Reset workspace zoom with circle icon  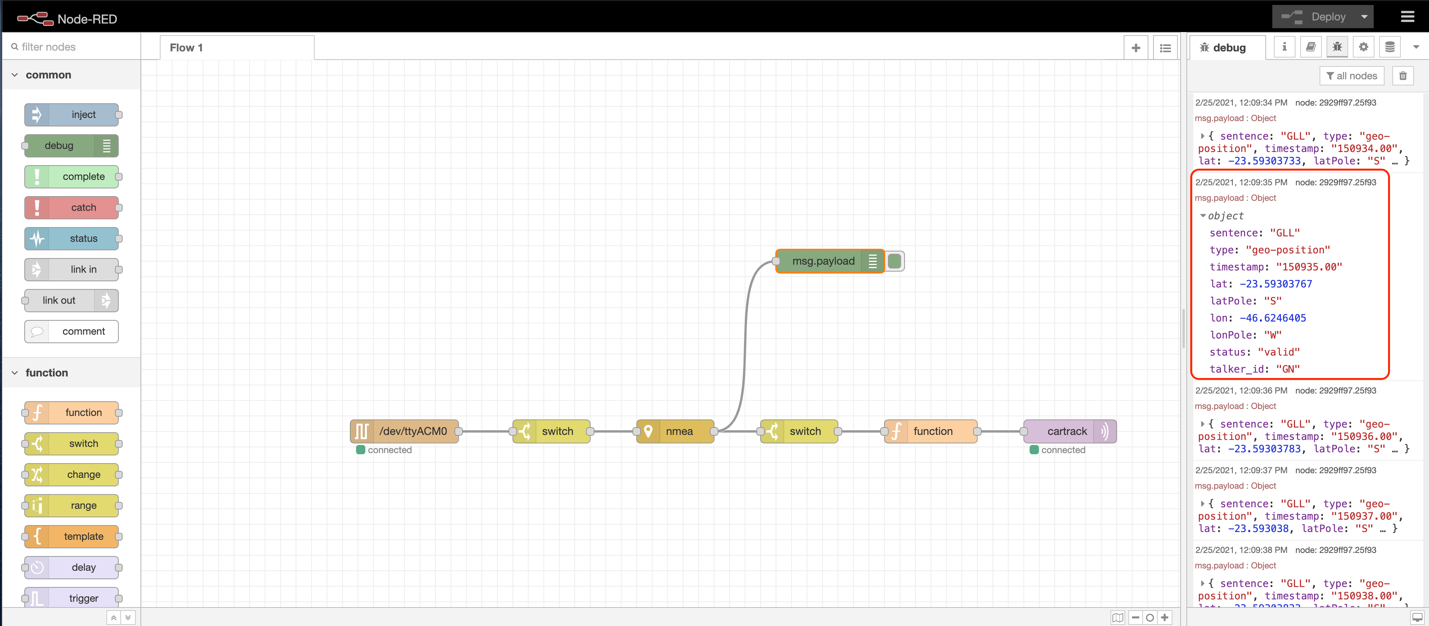(1150, 618)
